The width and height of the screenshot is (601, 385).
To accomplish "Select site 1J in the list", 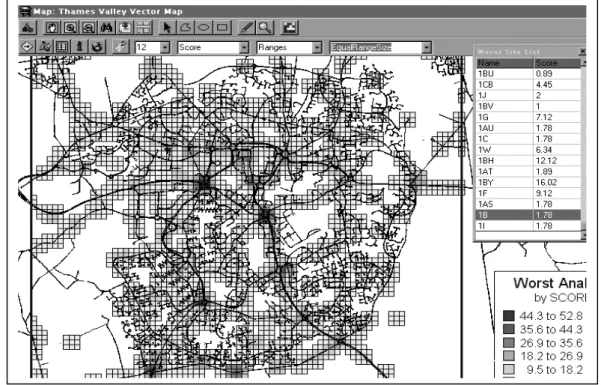I will coord(529,95).
